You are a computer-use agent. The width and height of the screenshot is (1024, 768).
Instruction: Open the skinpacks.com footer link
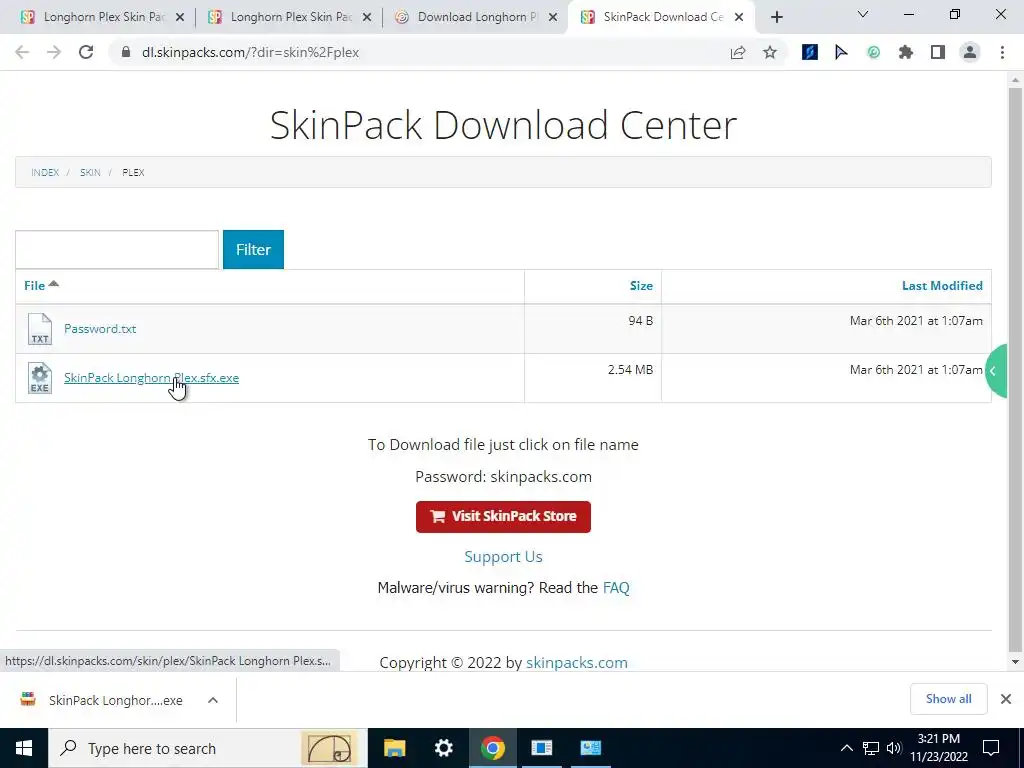pyautogui.click(x=577, y=662)
